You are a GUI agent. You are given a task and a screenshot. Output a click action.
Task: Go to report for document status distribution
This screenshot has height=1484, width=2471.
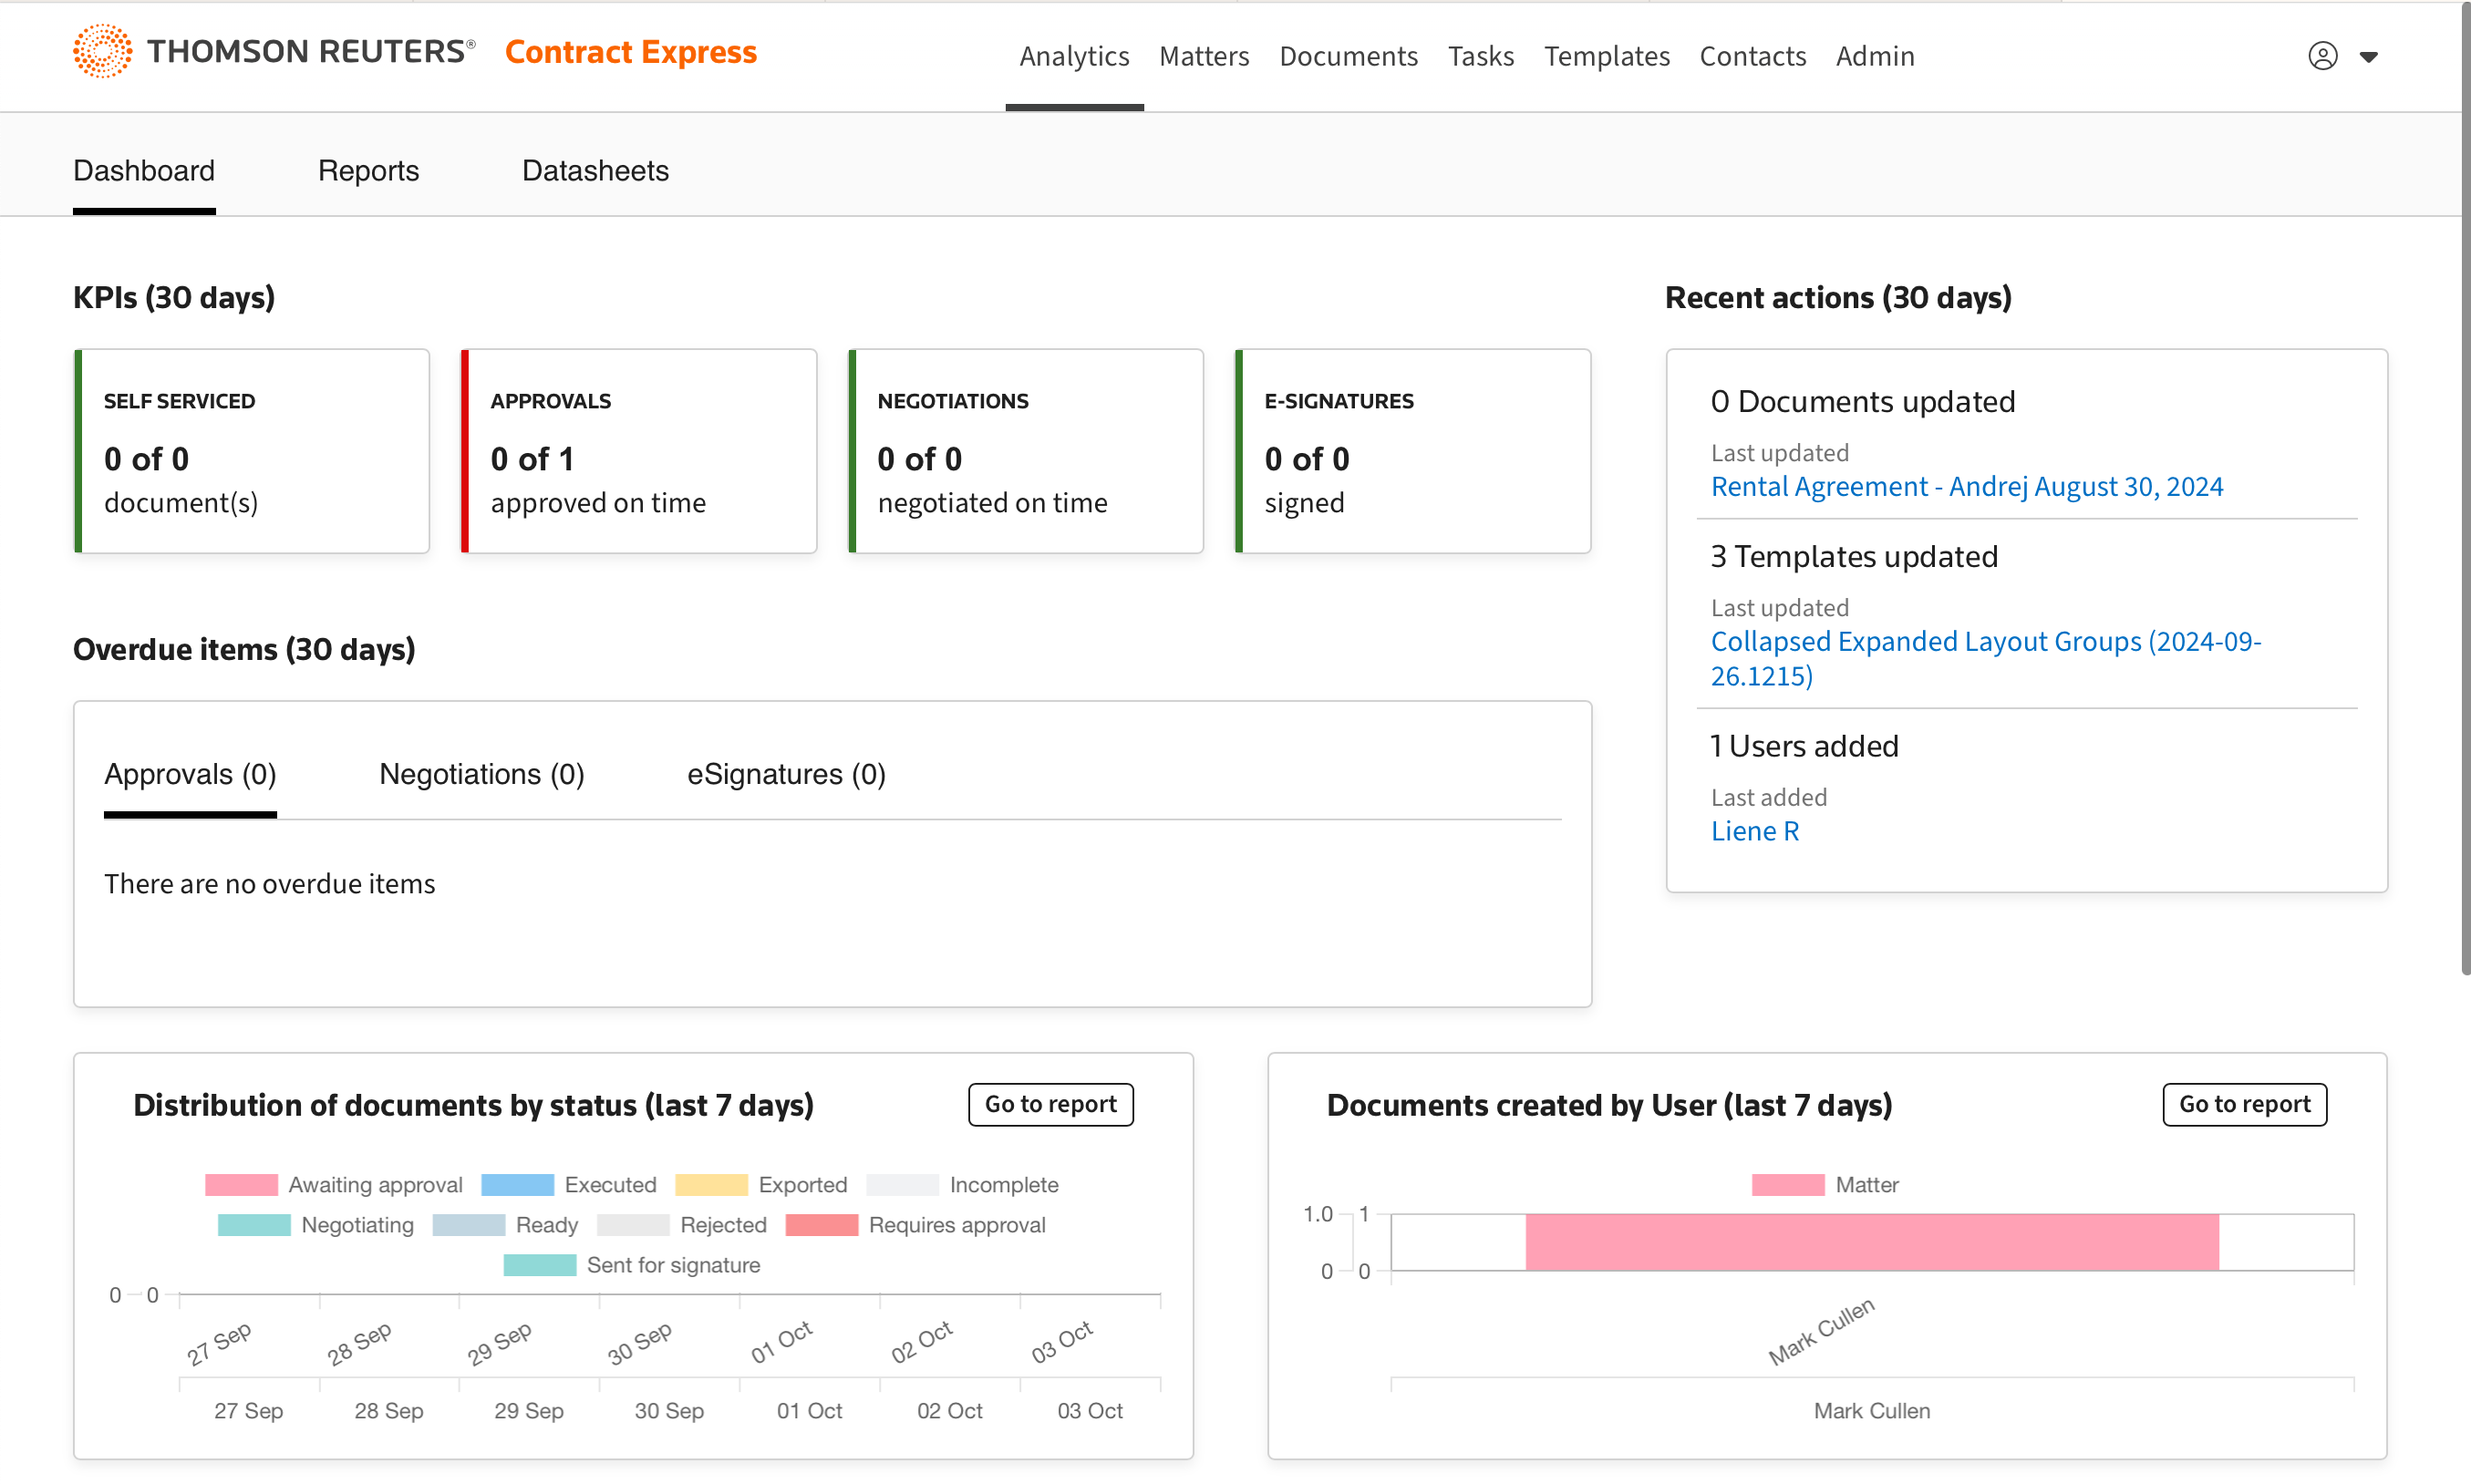click(1050, 1104)
